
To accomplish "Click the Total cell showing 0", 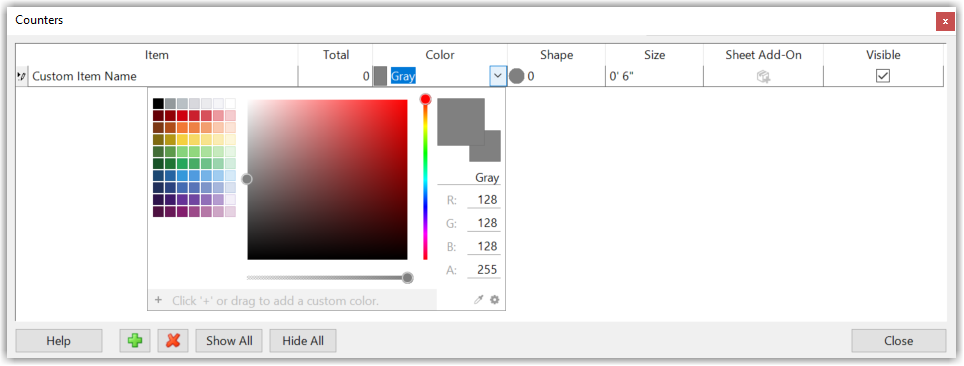I will coord(336,77).
